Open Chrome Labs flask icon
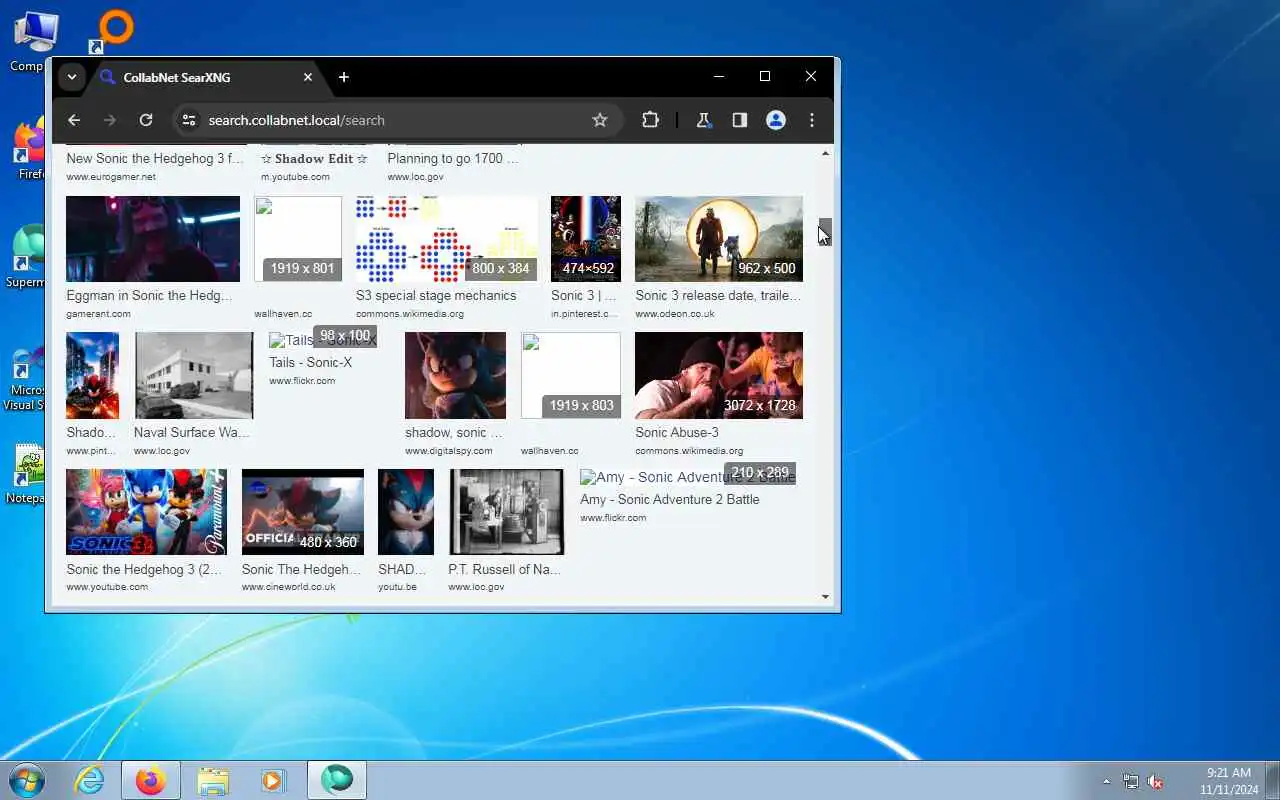 pyautogui.click(x=703, y=120)
